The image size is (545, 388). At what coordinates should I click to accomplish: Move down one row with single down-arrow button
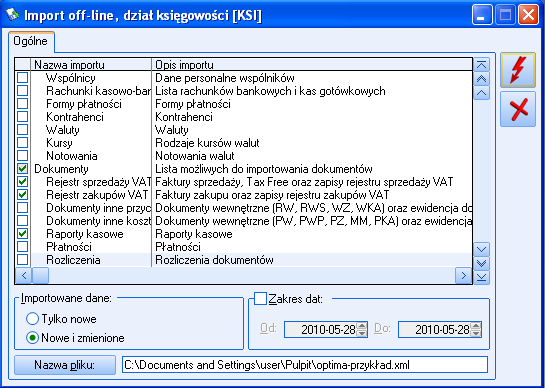481,249
